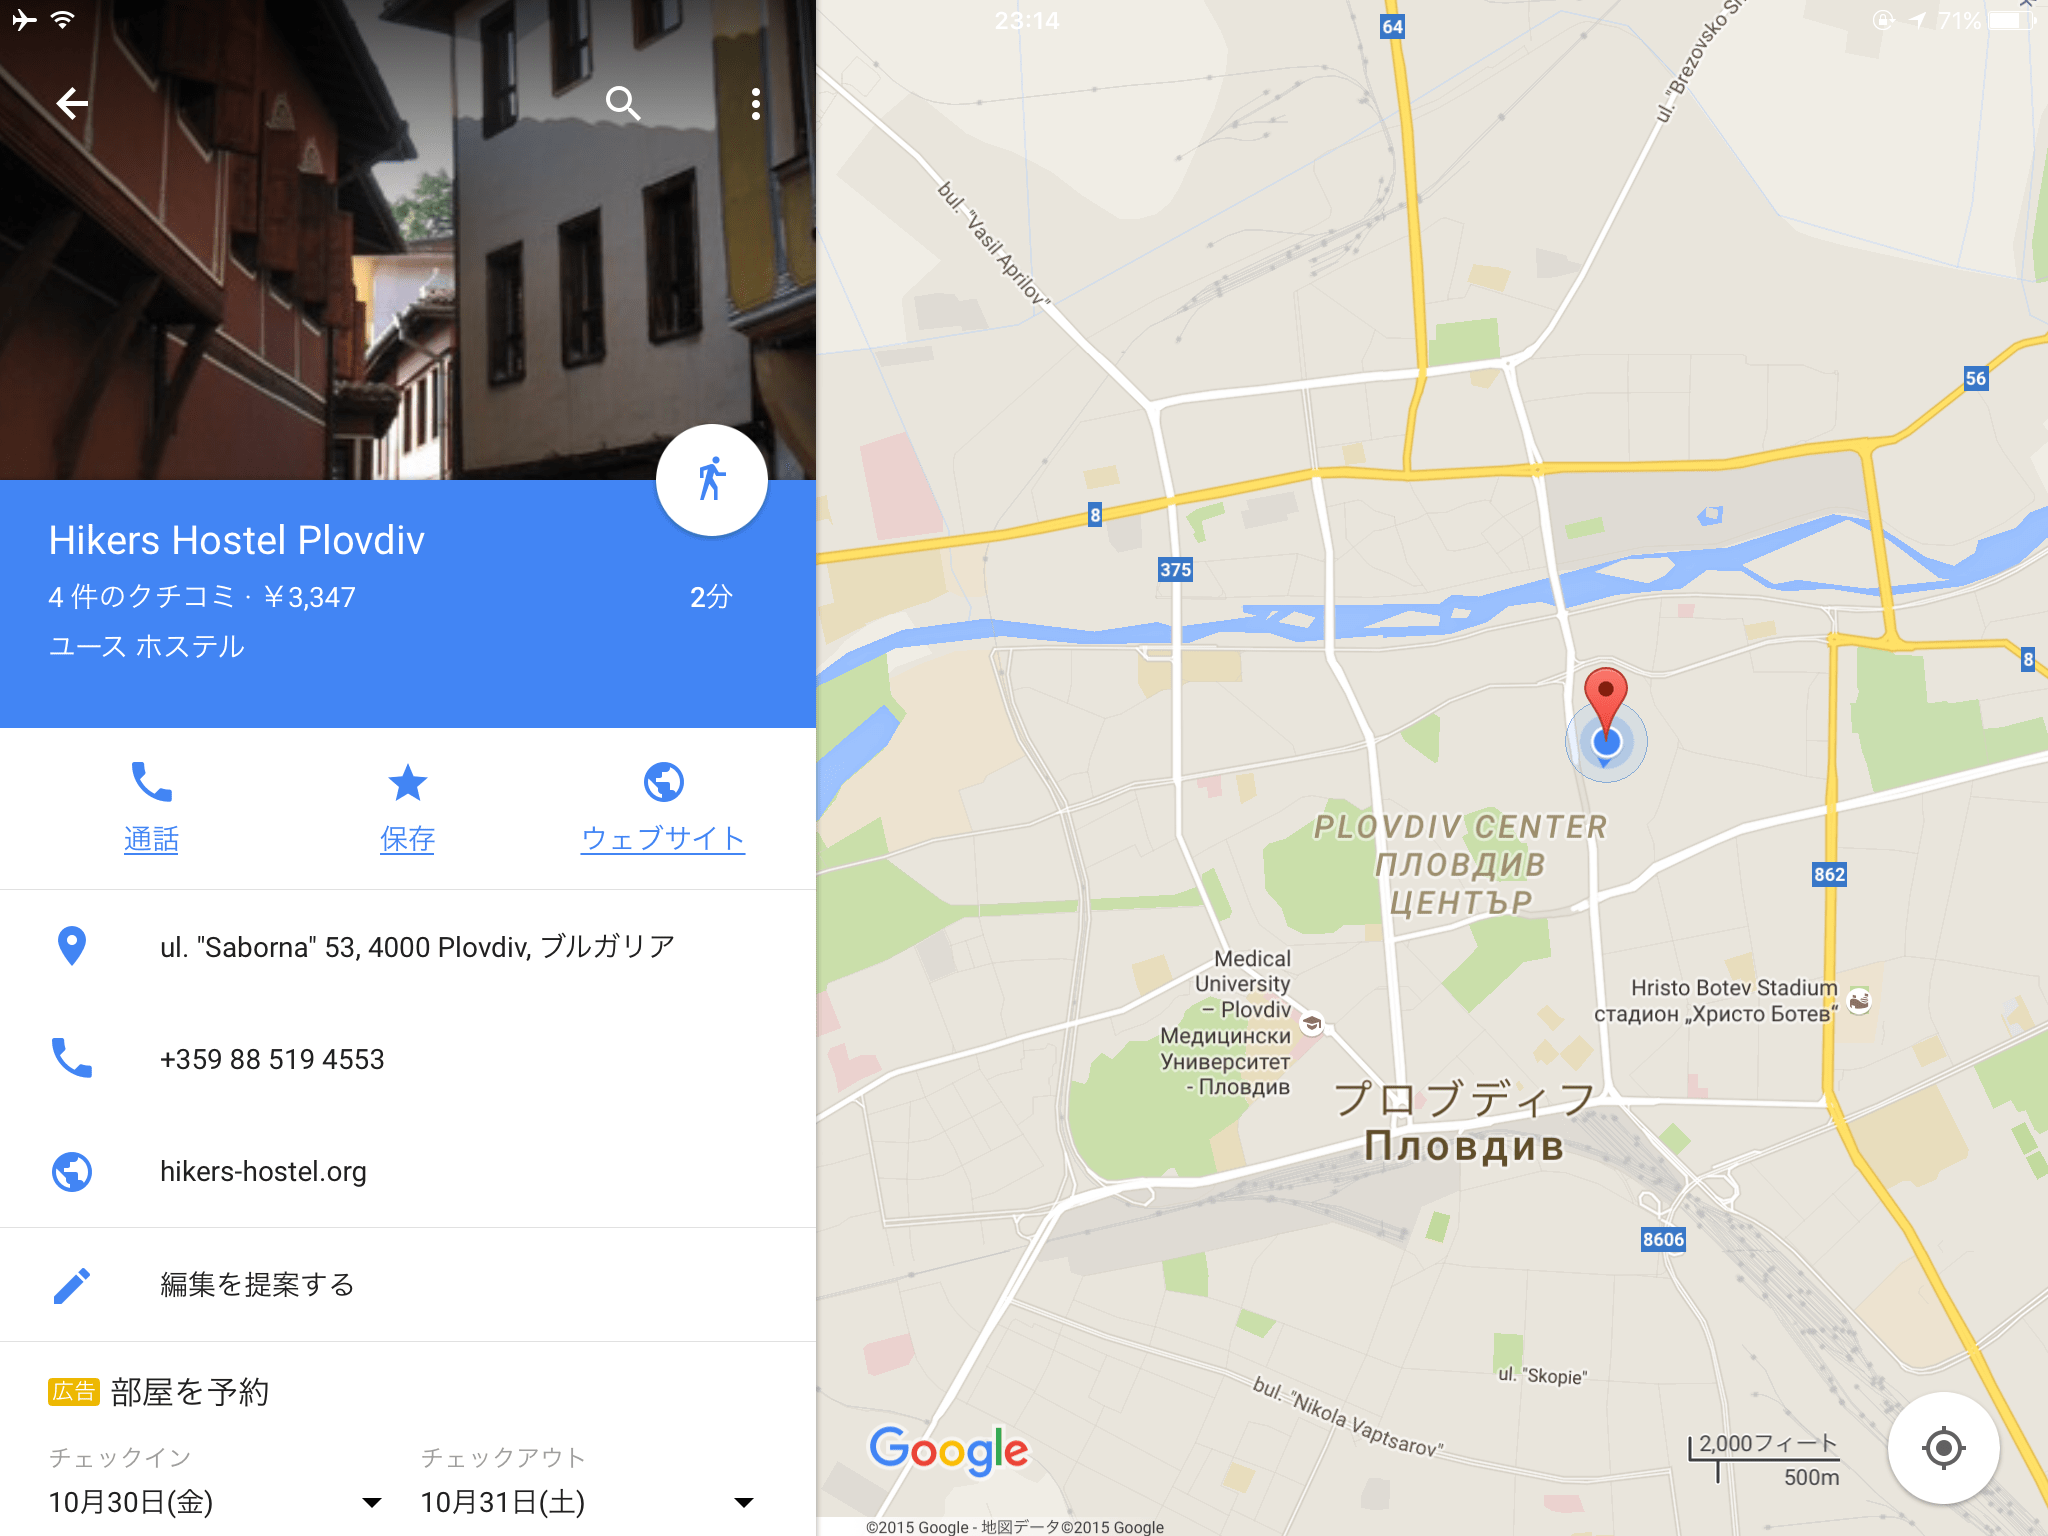Open the three-dot overflow menu
This screenshot has height=1536, width=2048.
coord(756,104)
